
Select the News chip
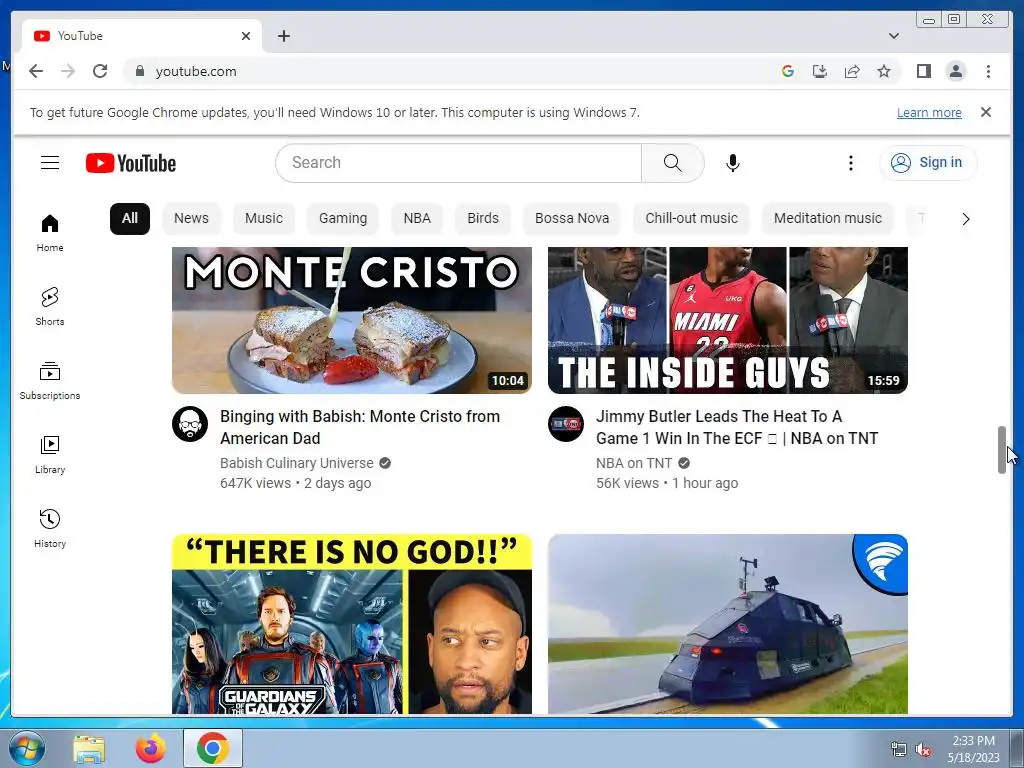tap(191, 218)
